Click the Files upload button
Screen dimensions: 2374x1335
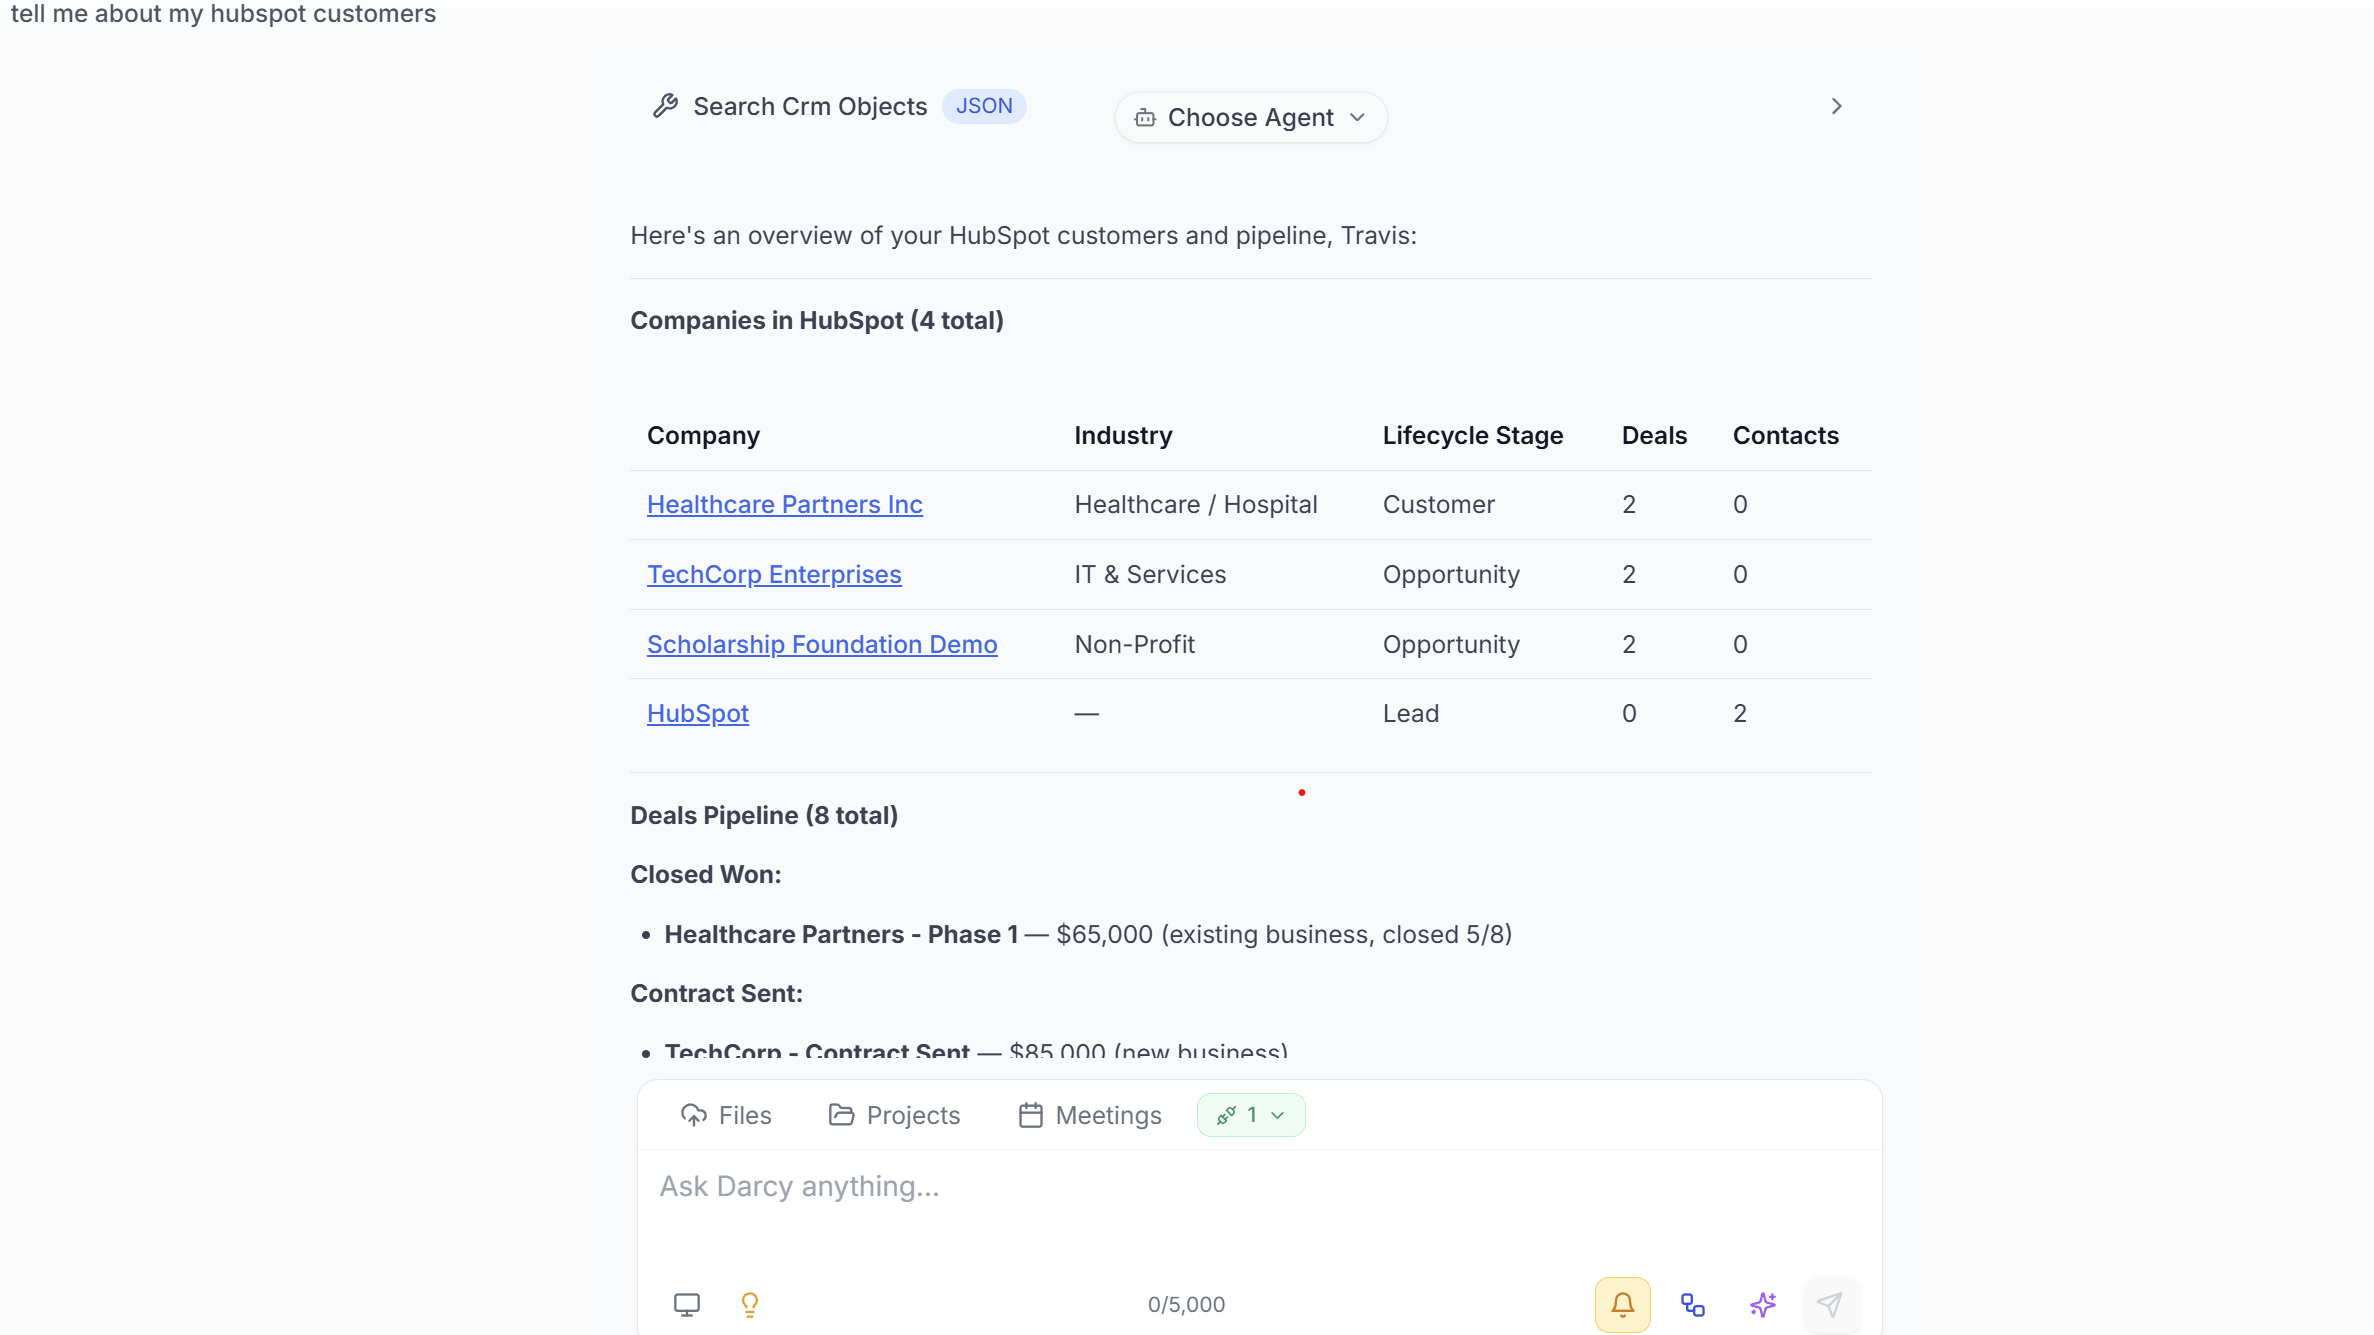726,1115
